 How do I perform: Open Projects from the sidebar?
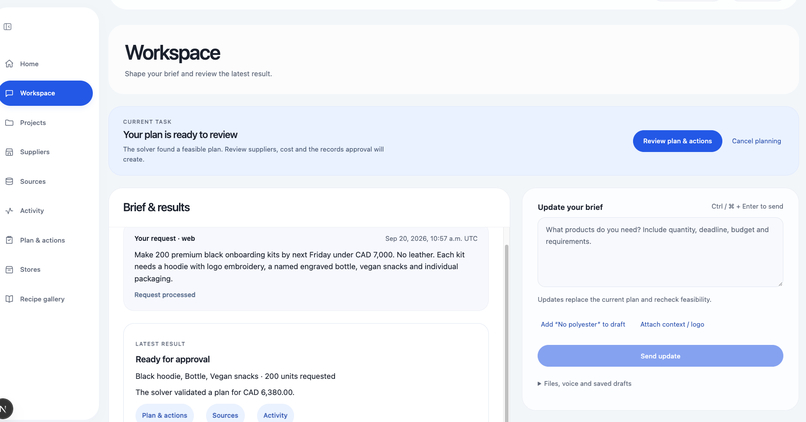point(33,123)
